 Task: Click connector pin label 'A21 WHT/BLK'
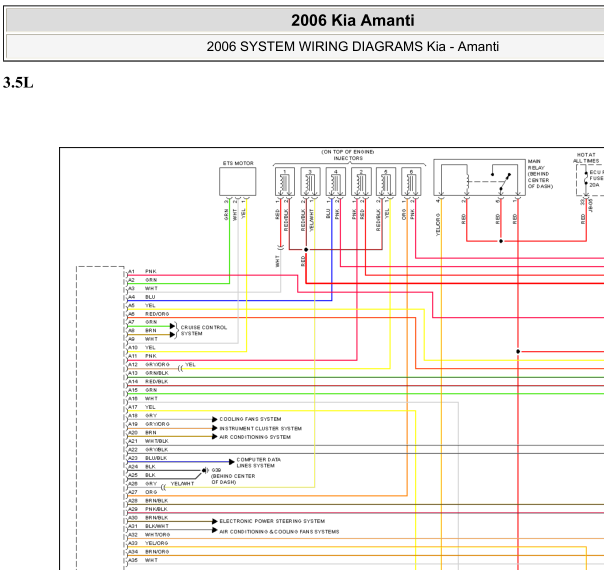point(148,441)
